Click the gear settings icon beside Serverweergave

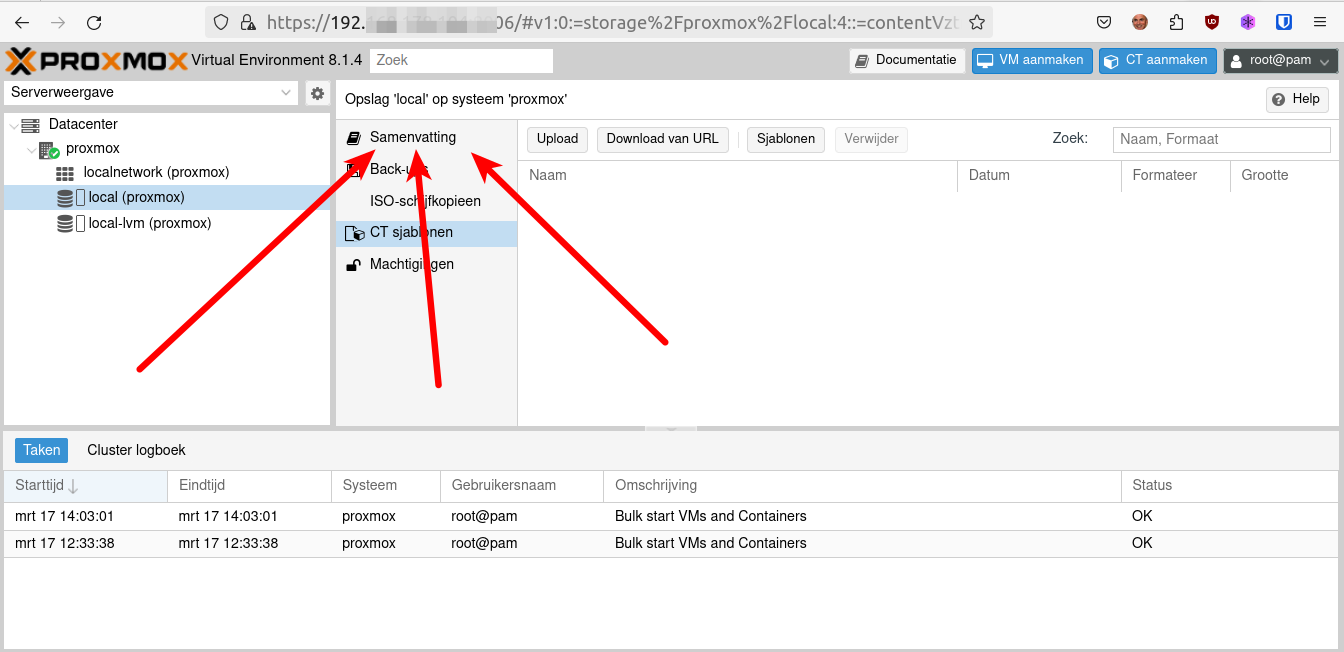tap(317, 93)
